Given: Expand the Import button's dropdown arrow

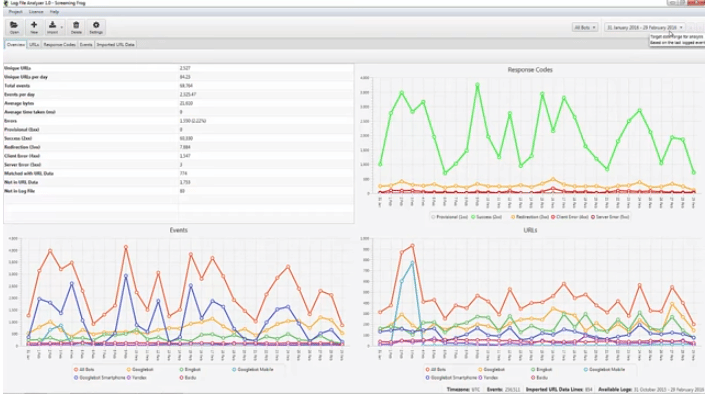Looking at the screenshot, I should click(62, 27).
